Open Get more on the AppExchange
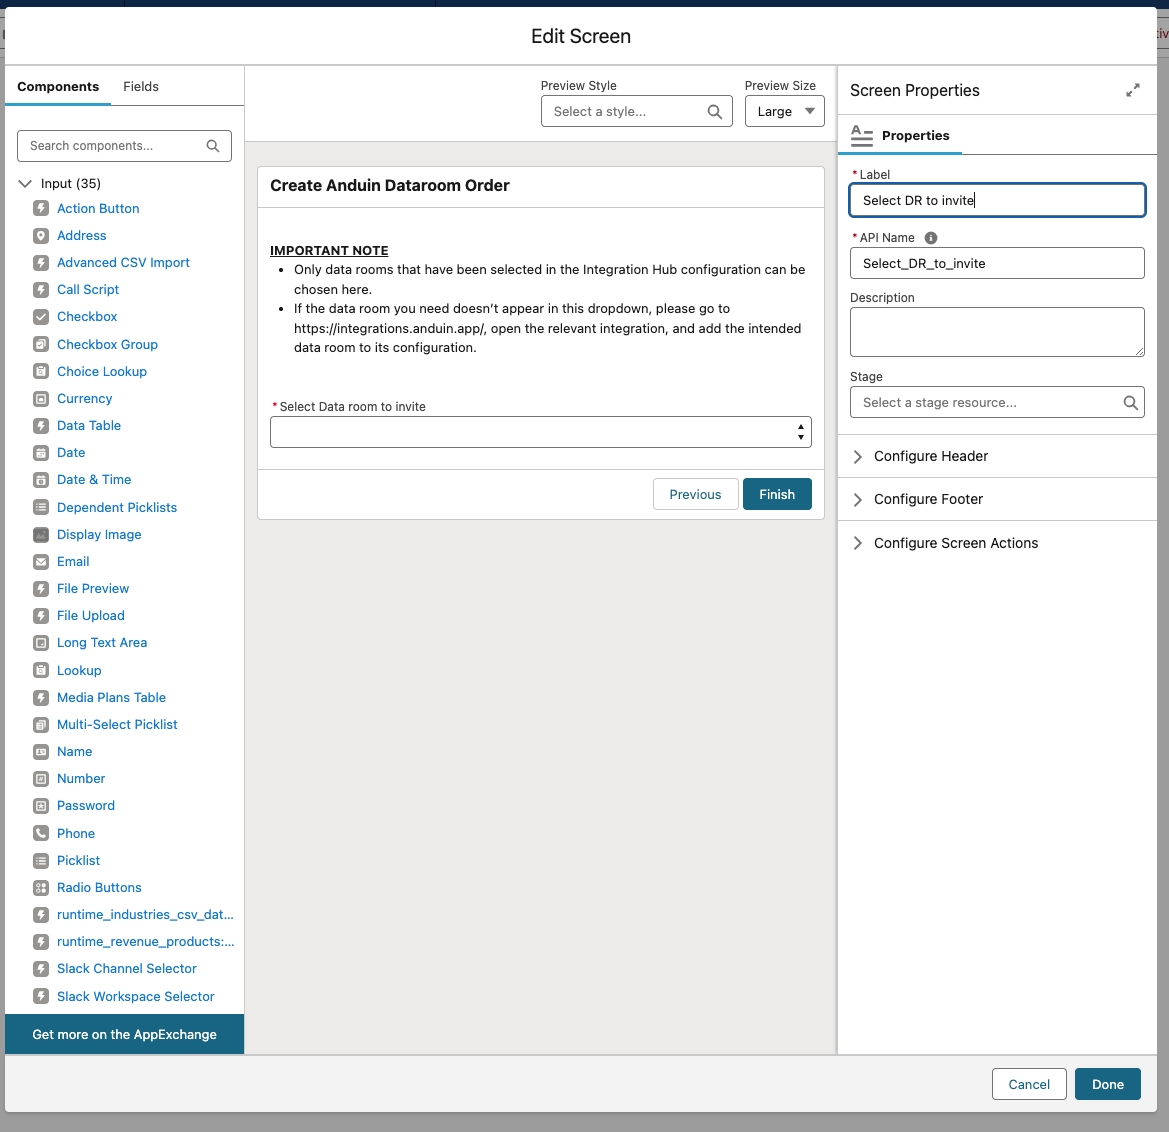 coord(125,1034)
